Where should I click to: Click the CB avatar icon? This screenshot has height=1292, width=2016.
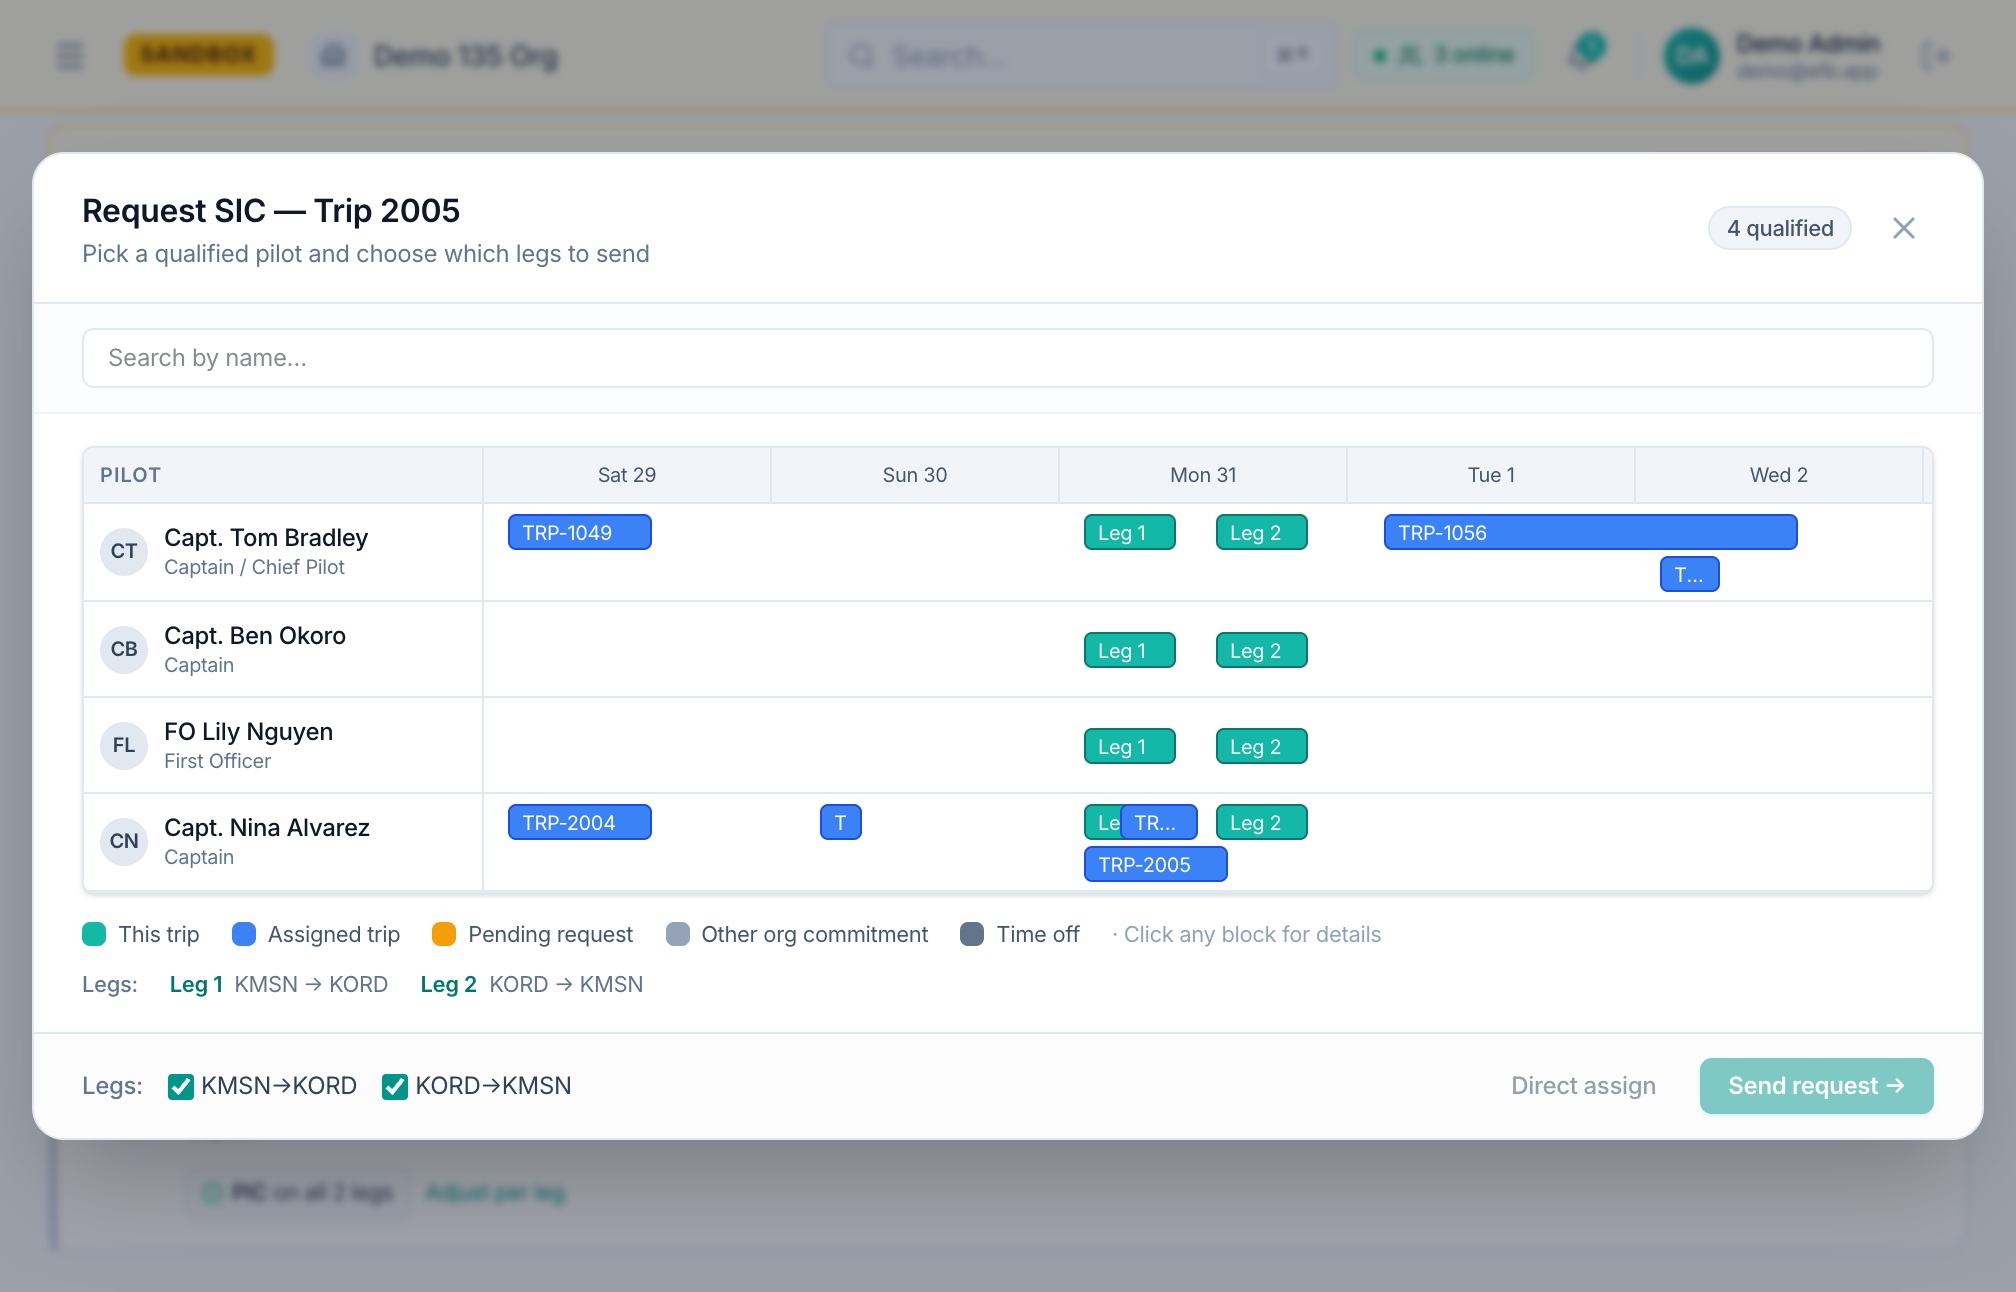click(x=124, y=650)
